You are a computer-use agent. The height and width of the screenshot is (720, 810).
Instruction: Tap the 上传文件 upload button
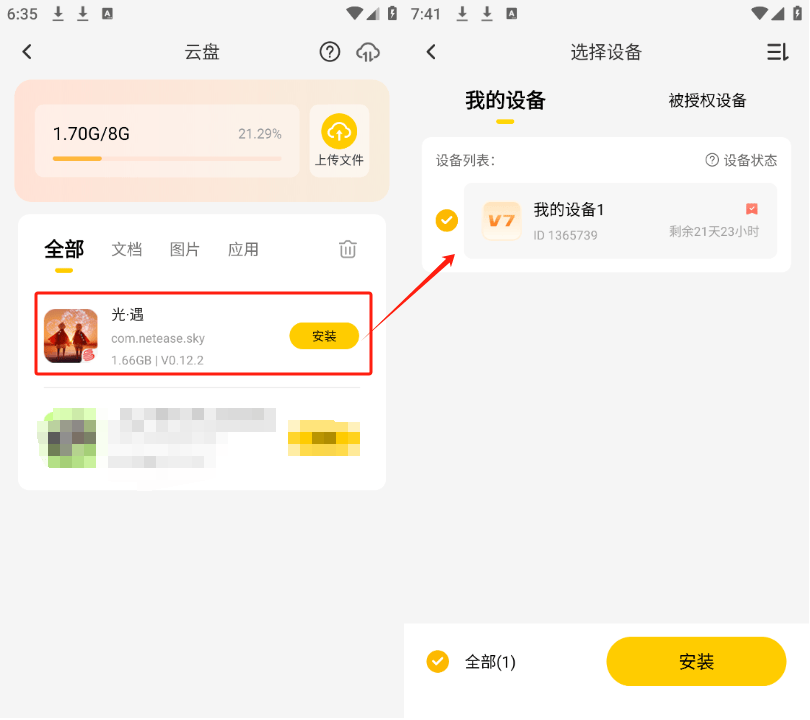(x=339, y=141)
